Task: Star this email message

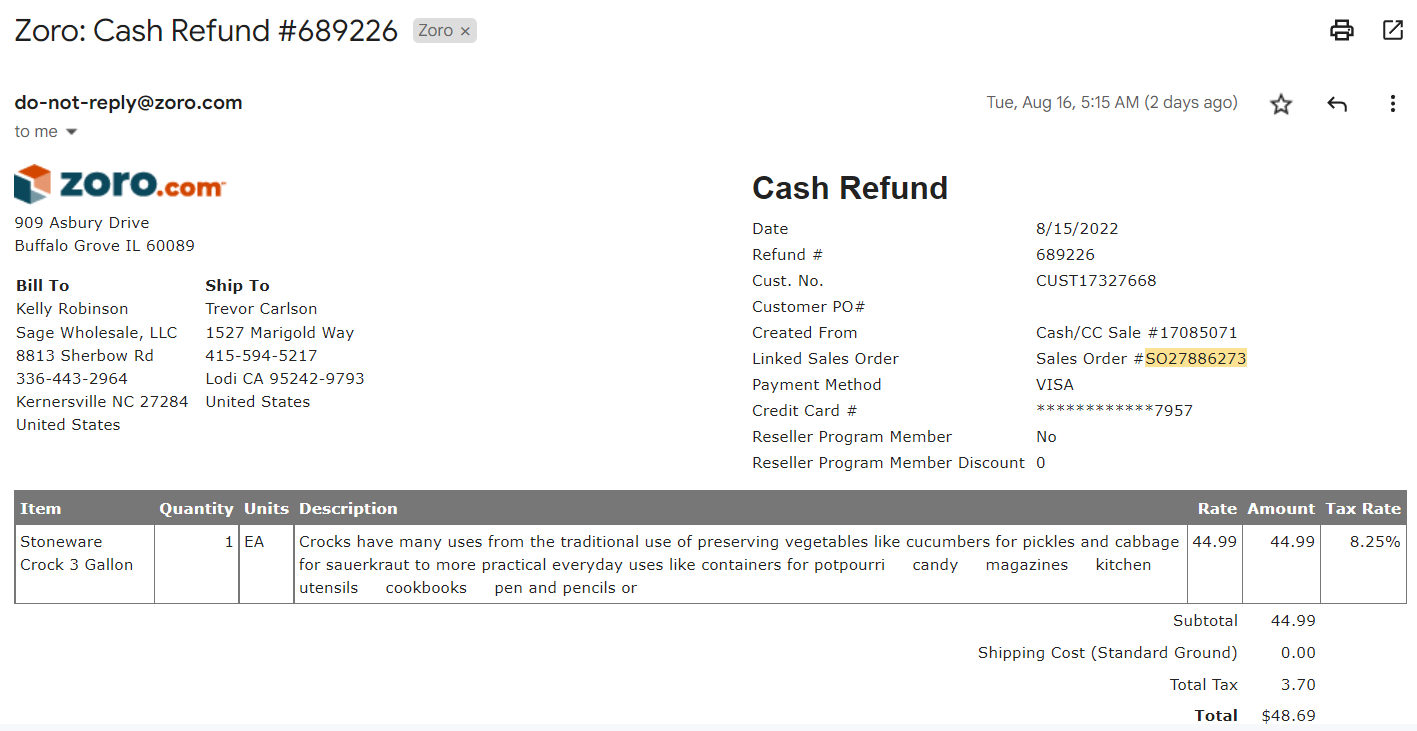Action: pos(1281,104)
